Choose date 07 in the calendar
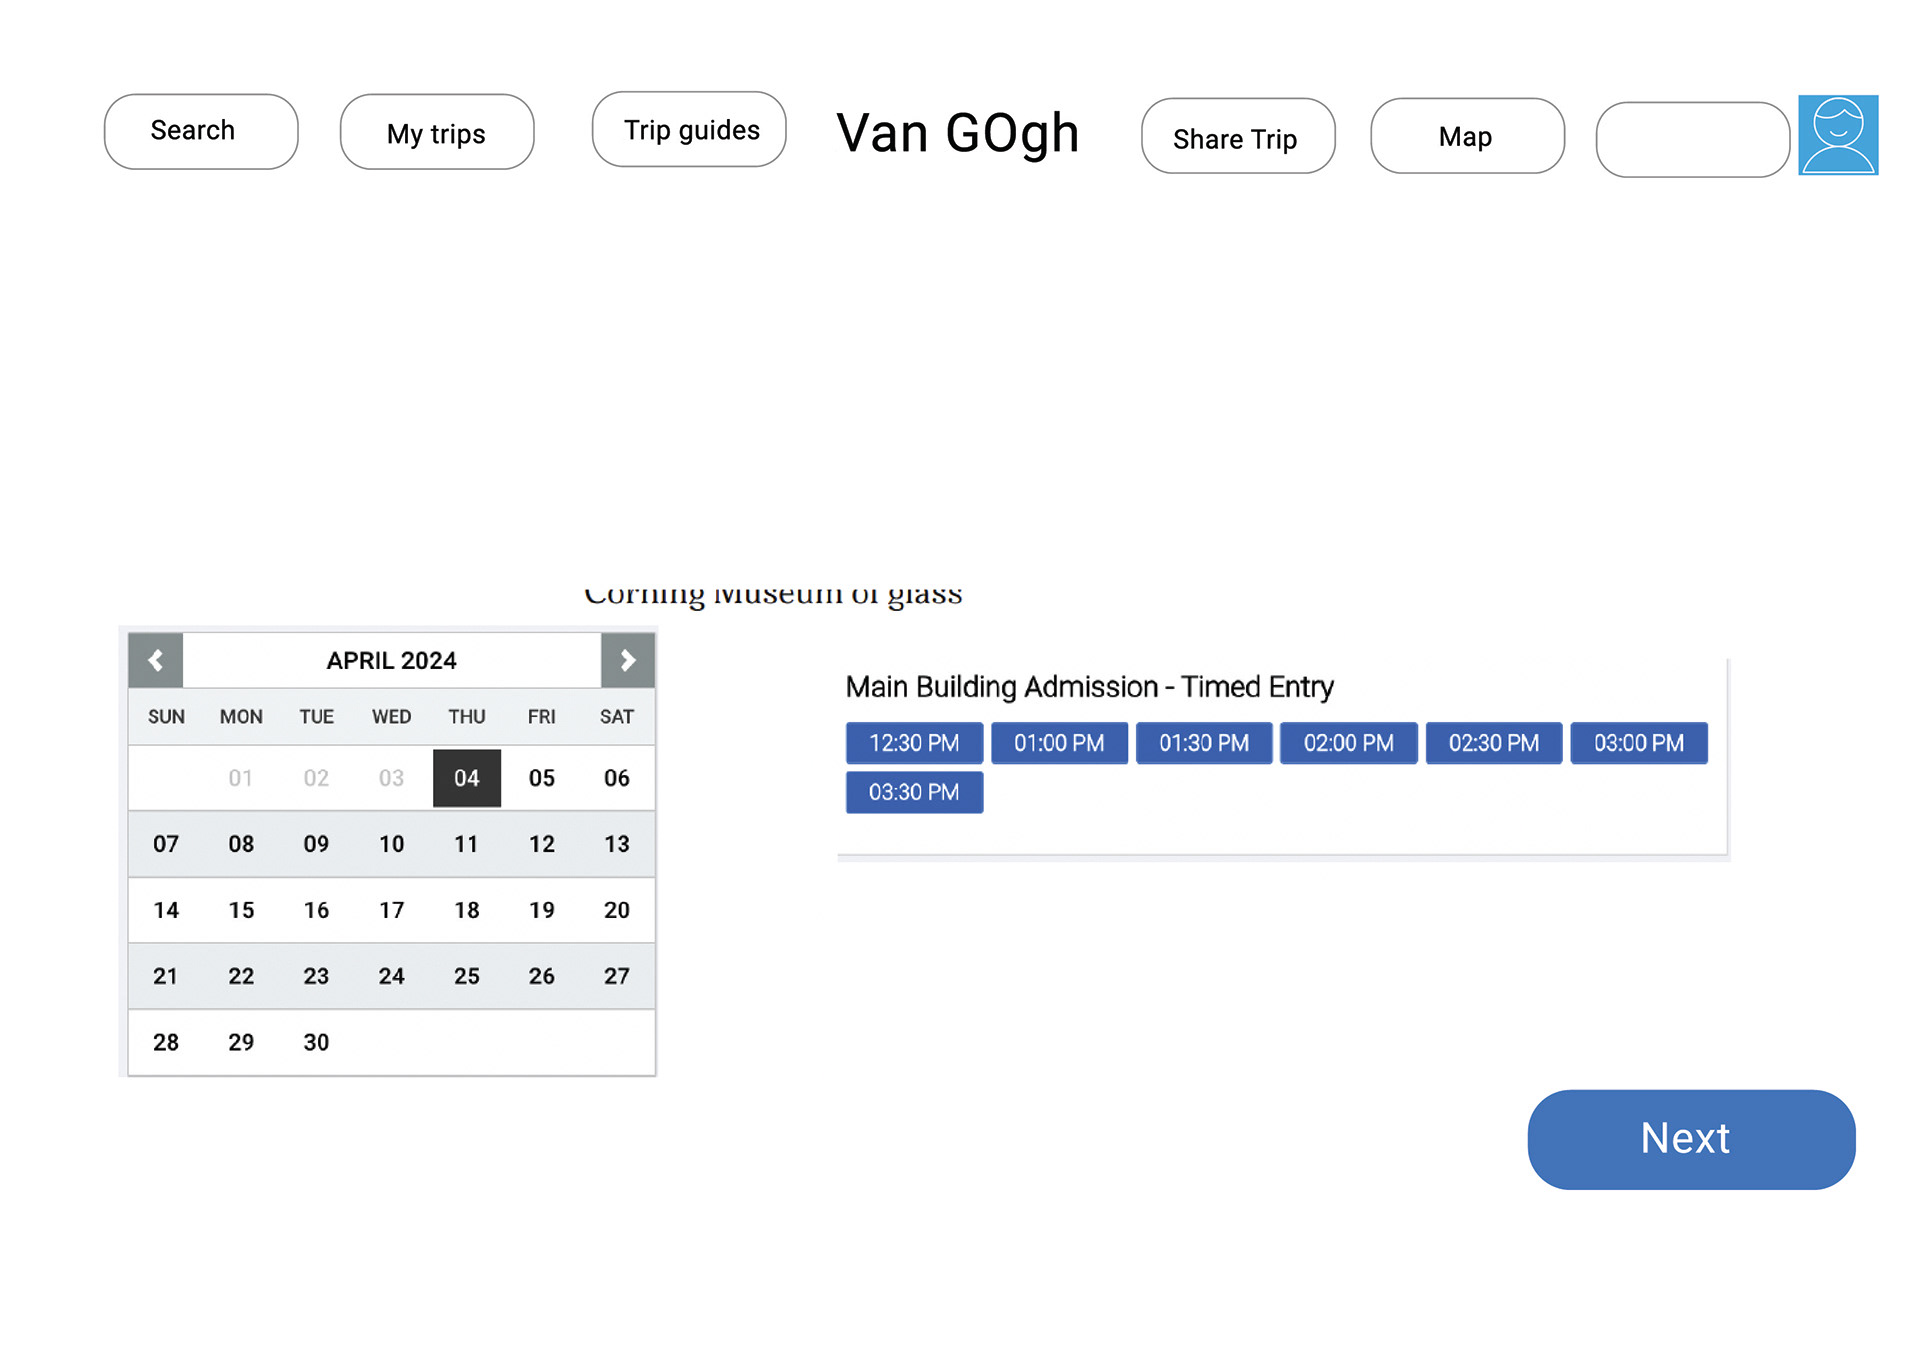1920x1366 pixels. [x=166, y=844]
